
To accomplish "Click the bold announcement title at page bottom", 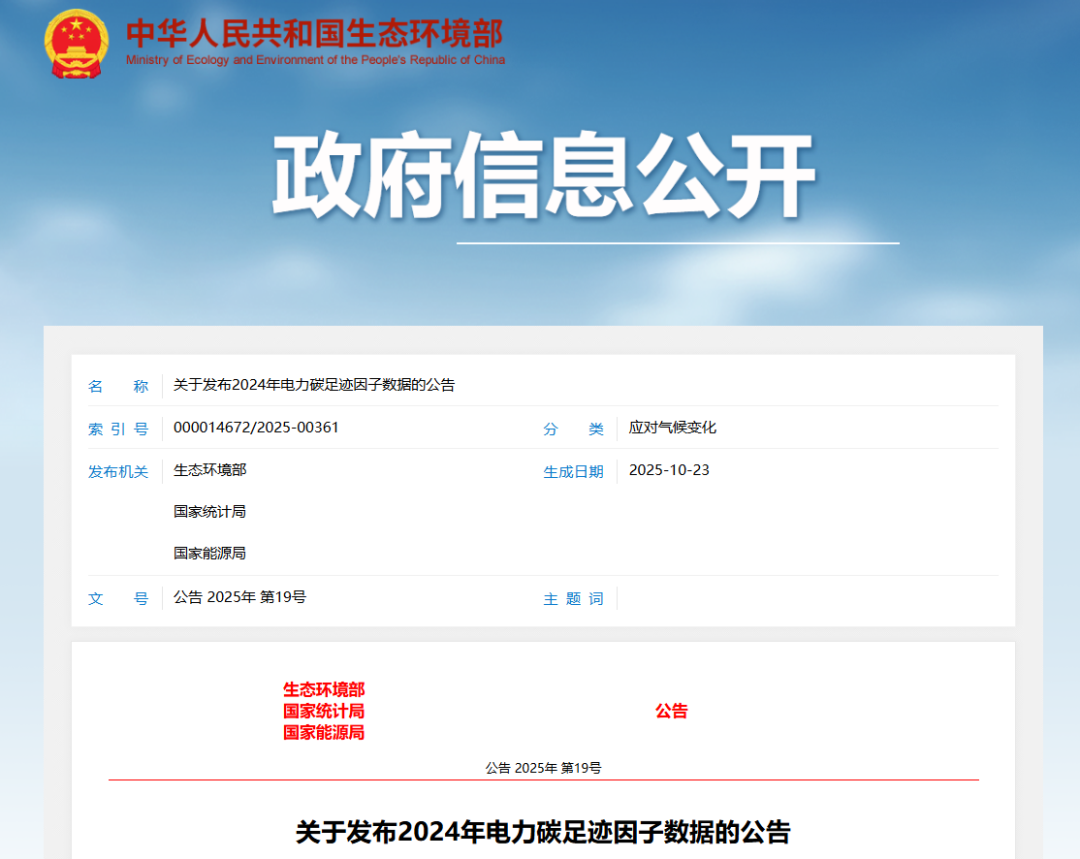I will pos(543,832).
